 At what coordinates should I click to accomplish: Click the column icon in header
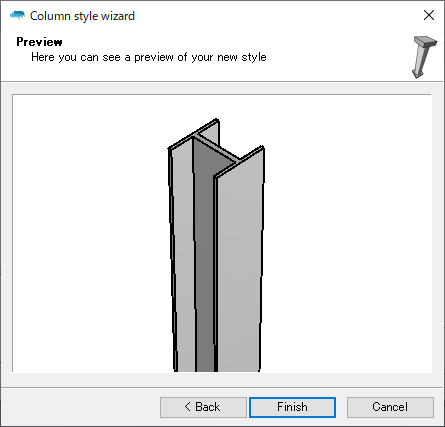coord(424,57)
